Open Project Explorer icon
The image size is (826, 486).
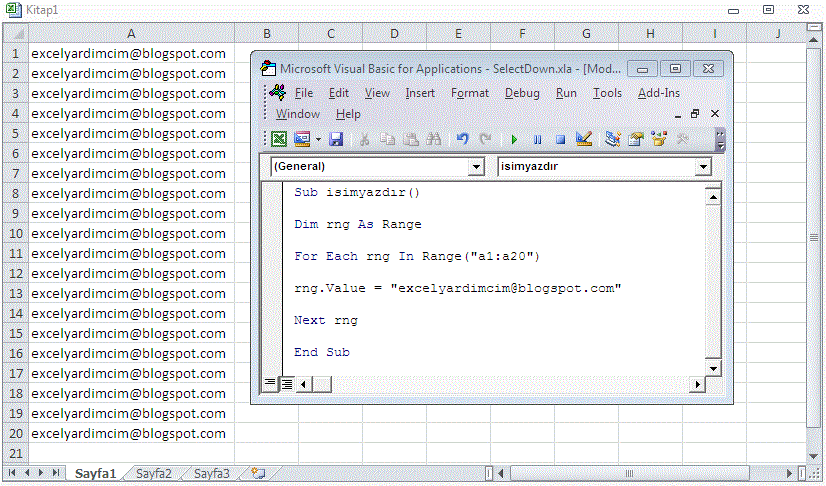[613, 138]
